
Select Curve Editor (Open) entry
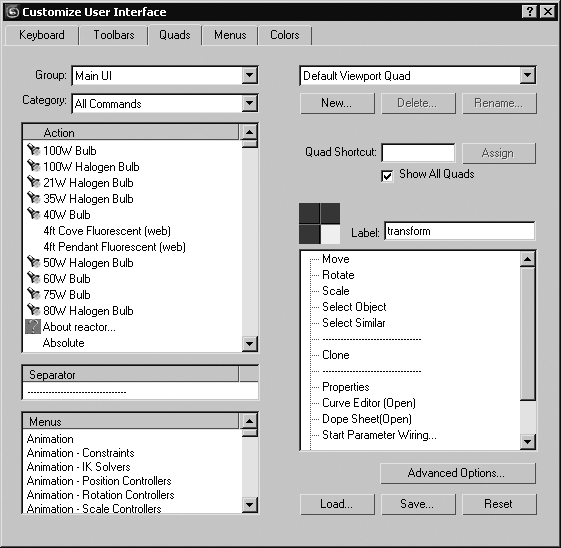[369, 403]
